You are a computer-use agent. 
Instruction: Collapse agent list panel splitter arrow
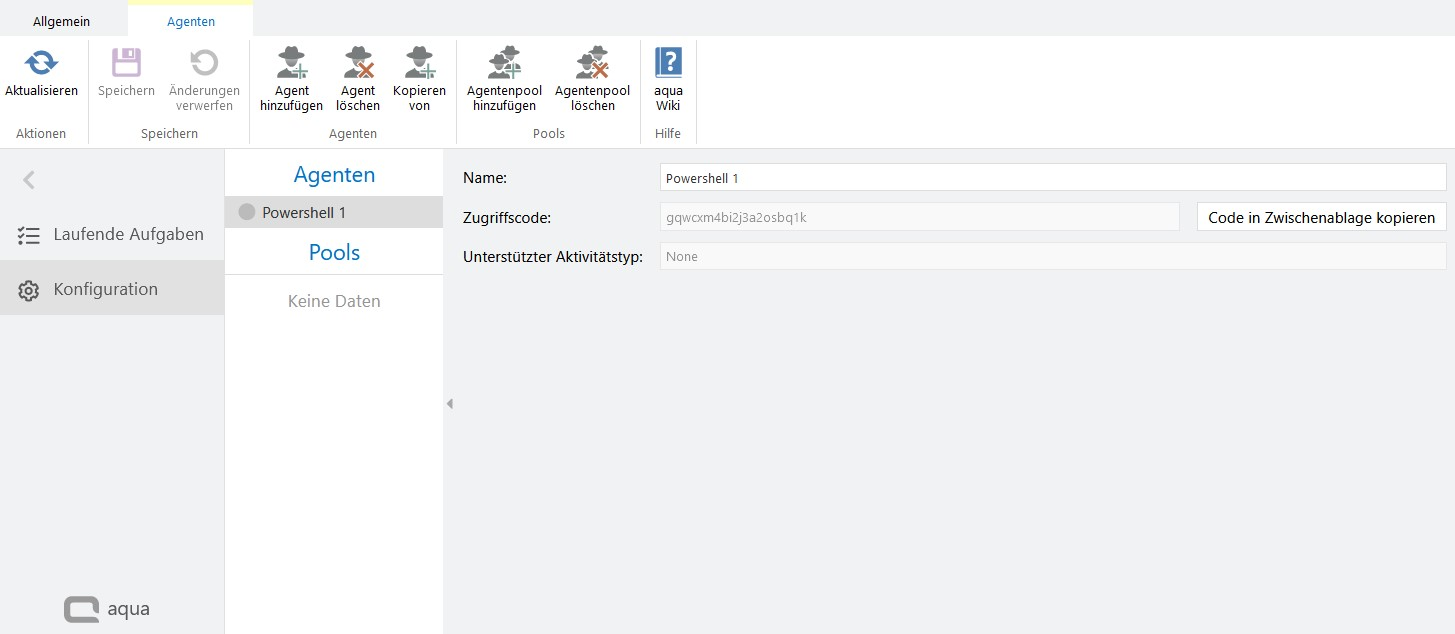click(x=449, y=404)
